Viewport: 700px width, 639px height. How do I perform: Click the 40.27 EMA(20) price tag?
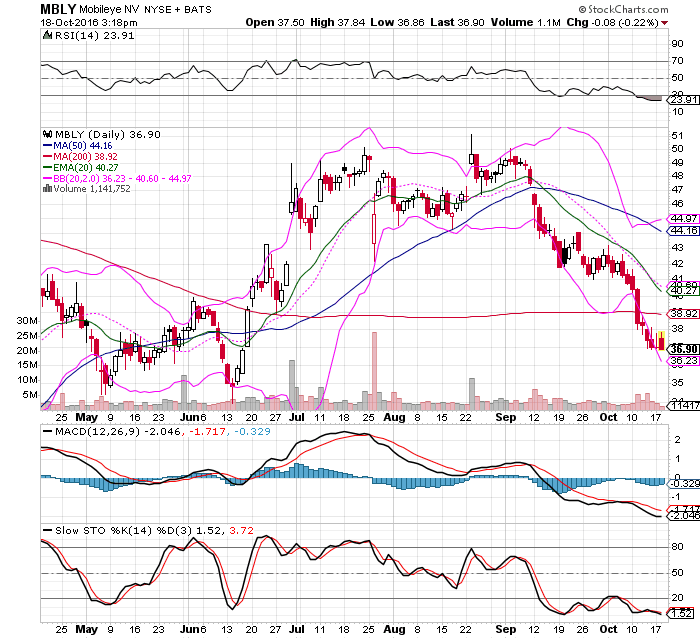pos(683,291)
